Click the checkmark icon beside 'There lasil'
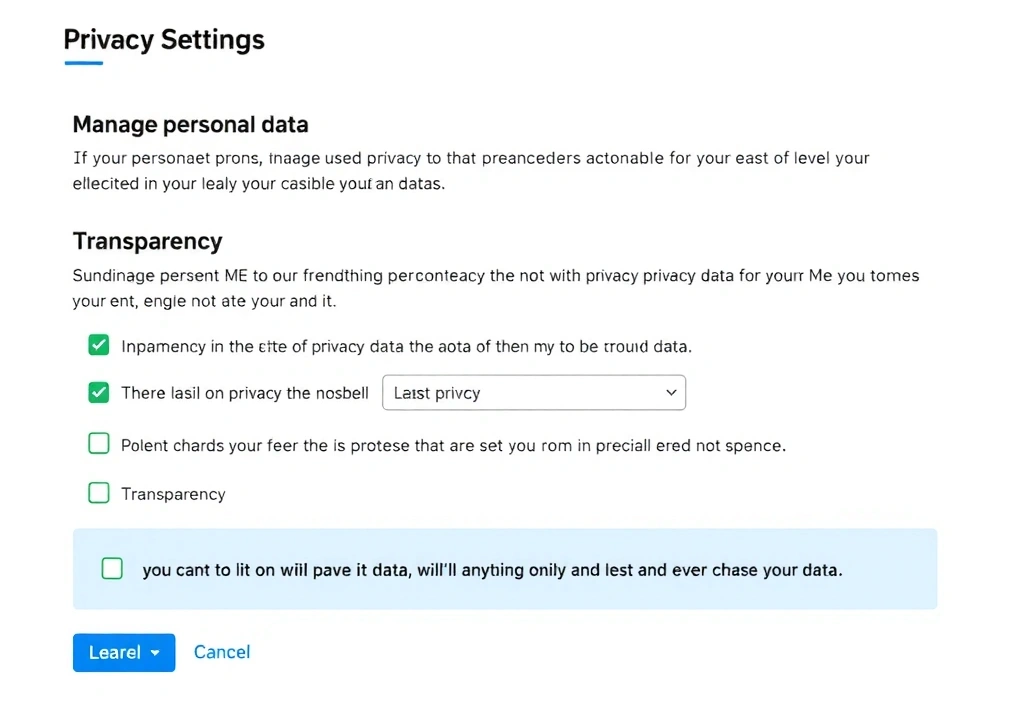Viewport: 1024px width, 704px height. [x=98, y=392]
